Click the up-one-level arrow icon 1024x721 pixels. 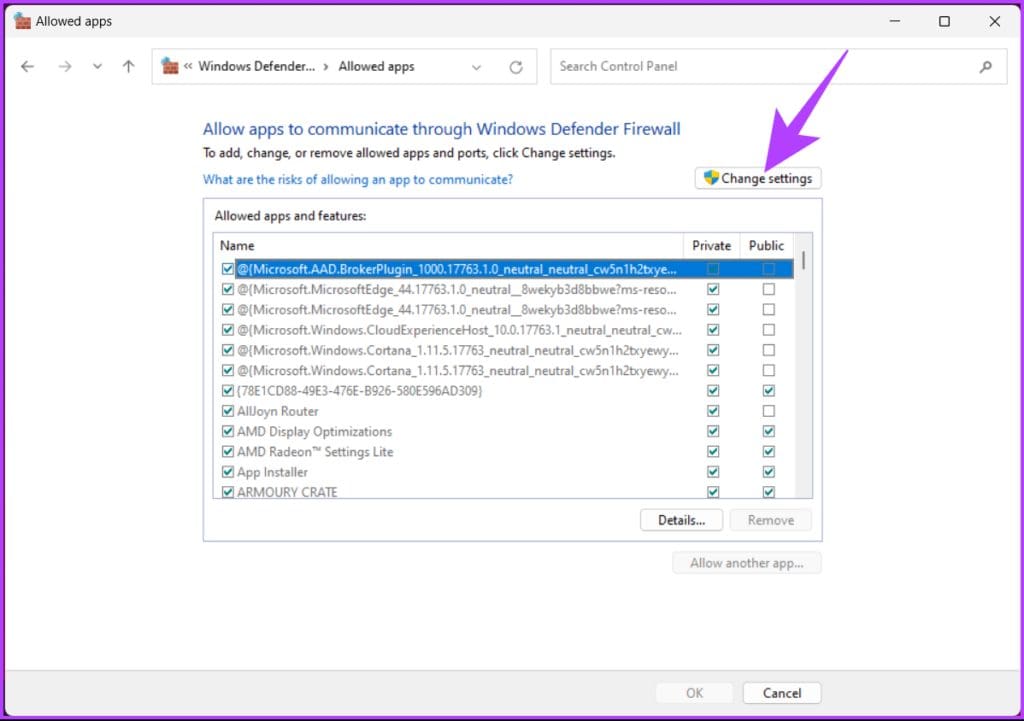click(x=128, y=66)
